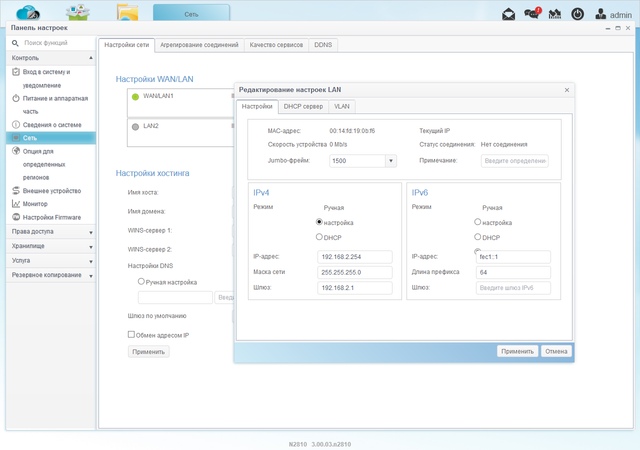Switch to DDNS tab

323,45
